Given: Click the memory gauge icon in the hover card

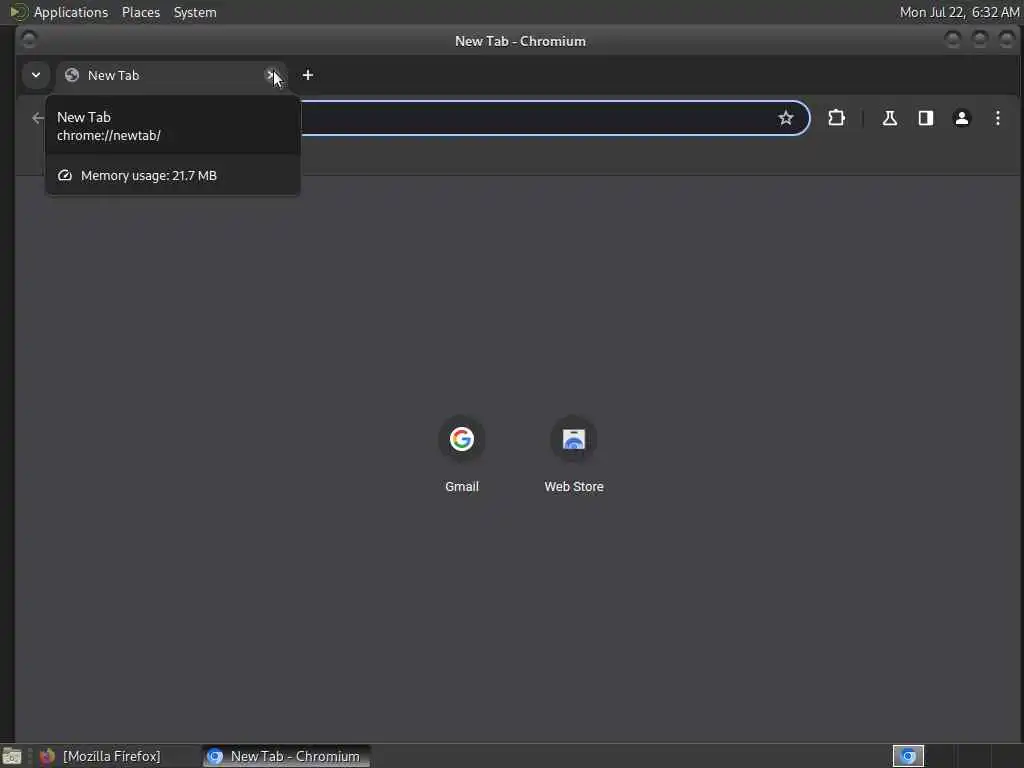Looking at the screenshot, I should pyautogui.click(x=65, y=176).
